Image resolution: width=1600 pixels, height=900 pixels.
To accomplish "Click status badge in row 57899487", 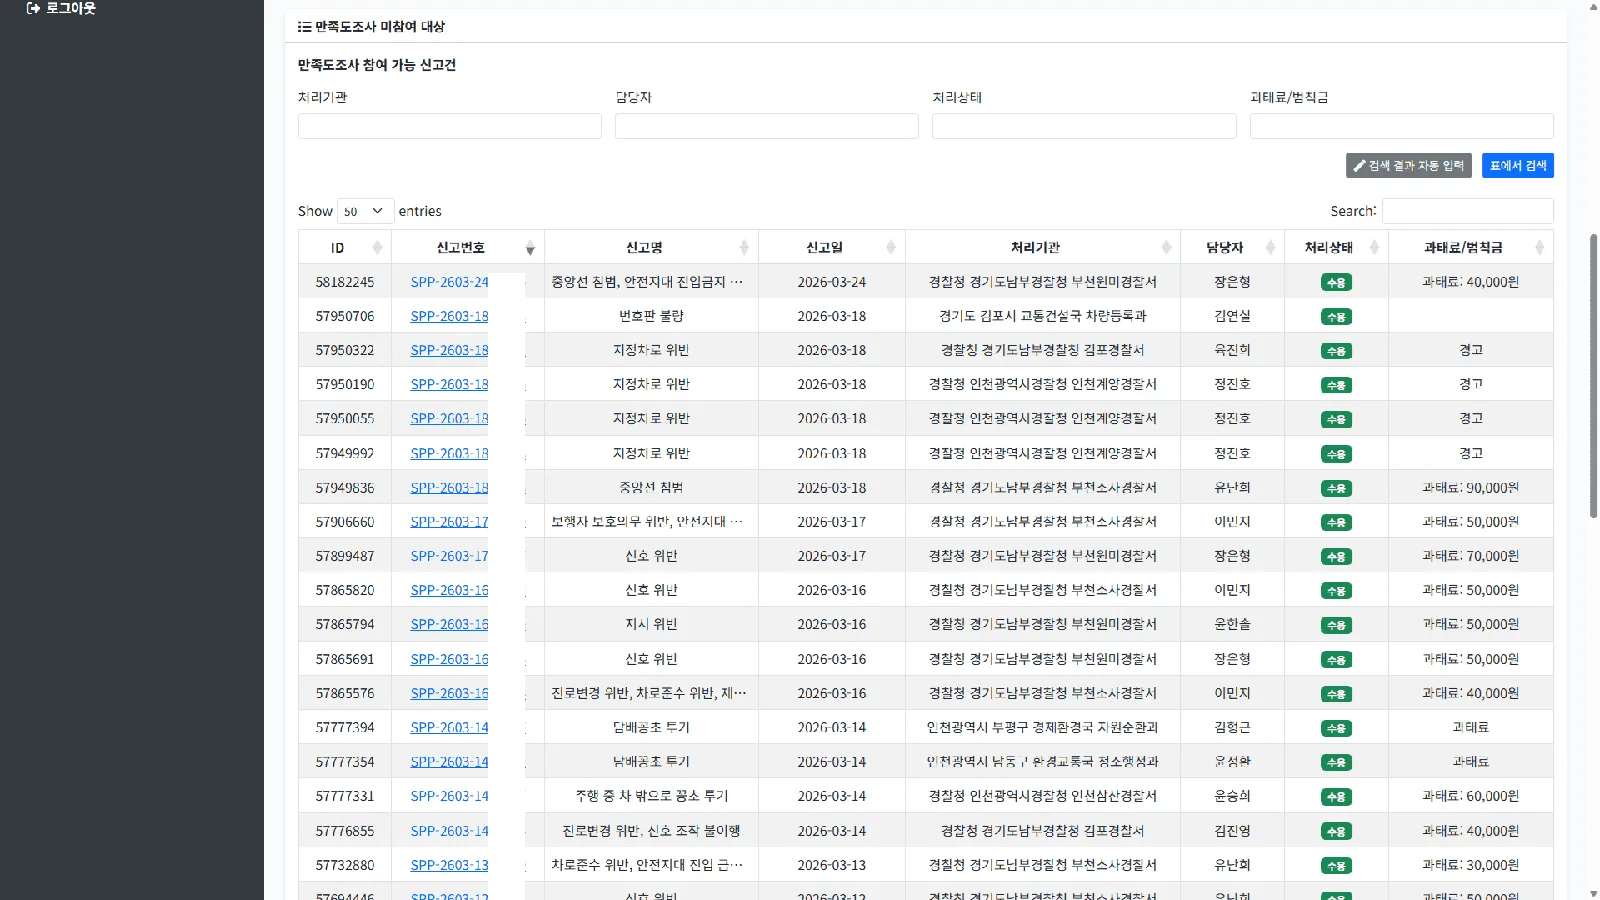I will tap(1336, 557).
